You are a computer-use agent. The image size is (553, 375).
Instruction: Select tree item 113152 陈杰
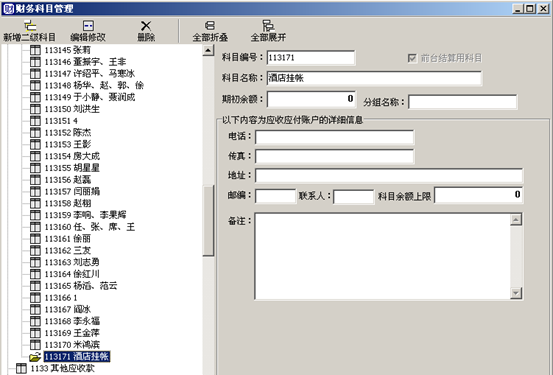[68, 133]
